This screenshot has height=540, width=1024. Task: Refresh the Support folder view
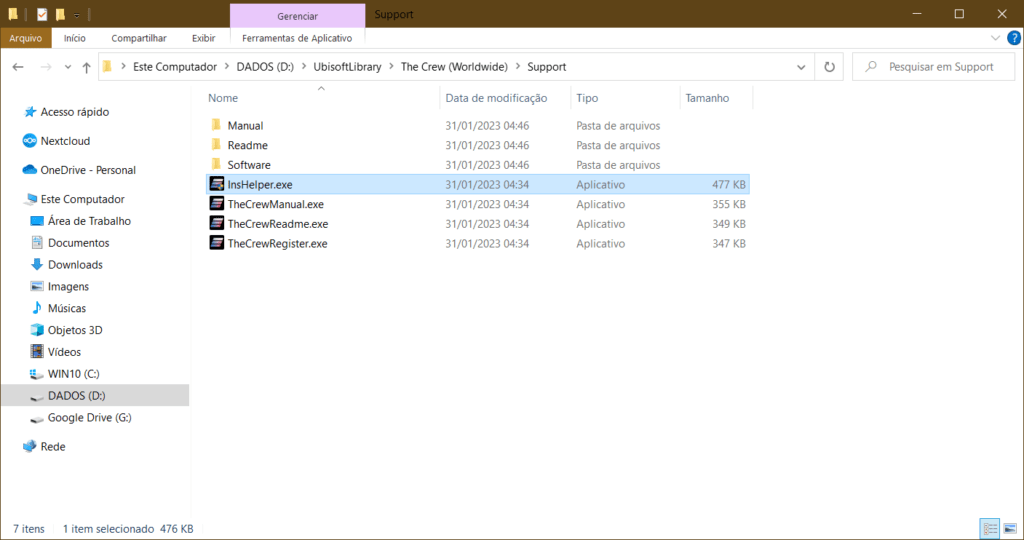point(829,67)
